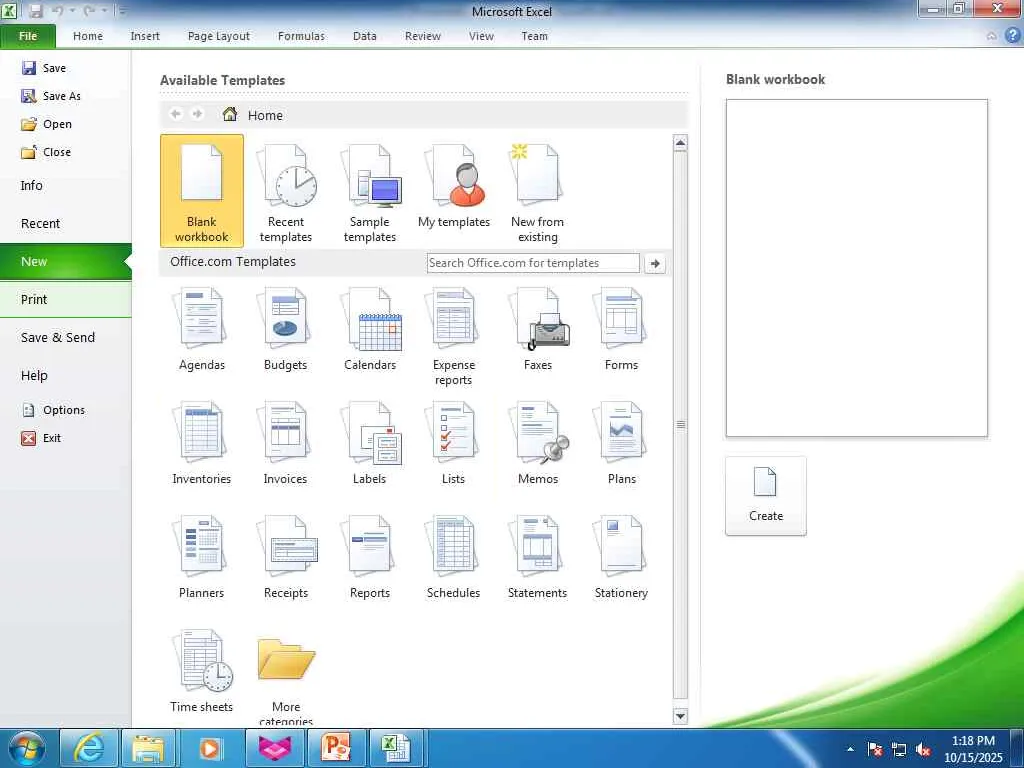Show hidden system tray icons
This screenshot has height=768, width=1024.
tap(850, 750)
